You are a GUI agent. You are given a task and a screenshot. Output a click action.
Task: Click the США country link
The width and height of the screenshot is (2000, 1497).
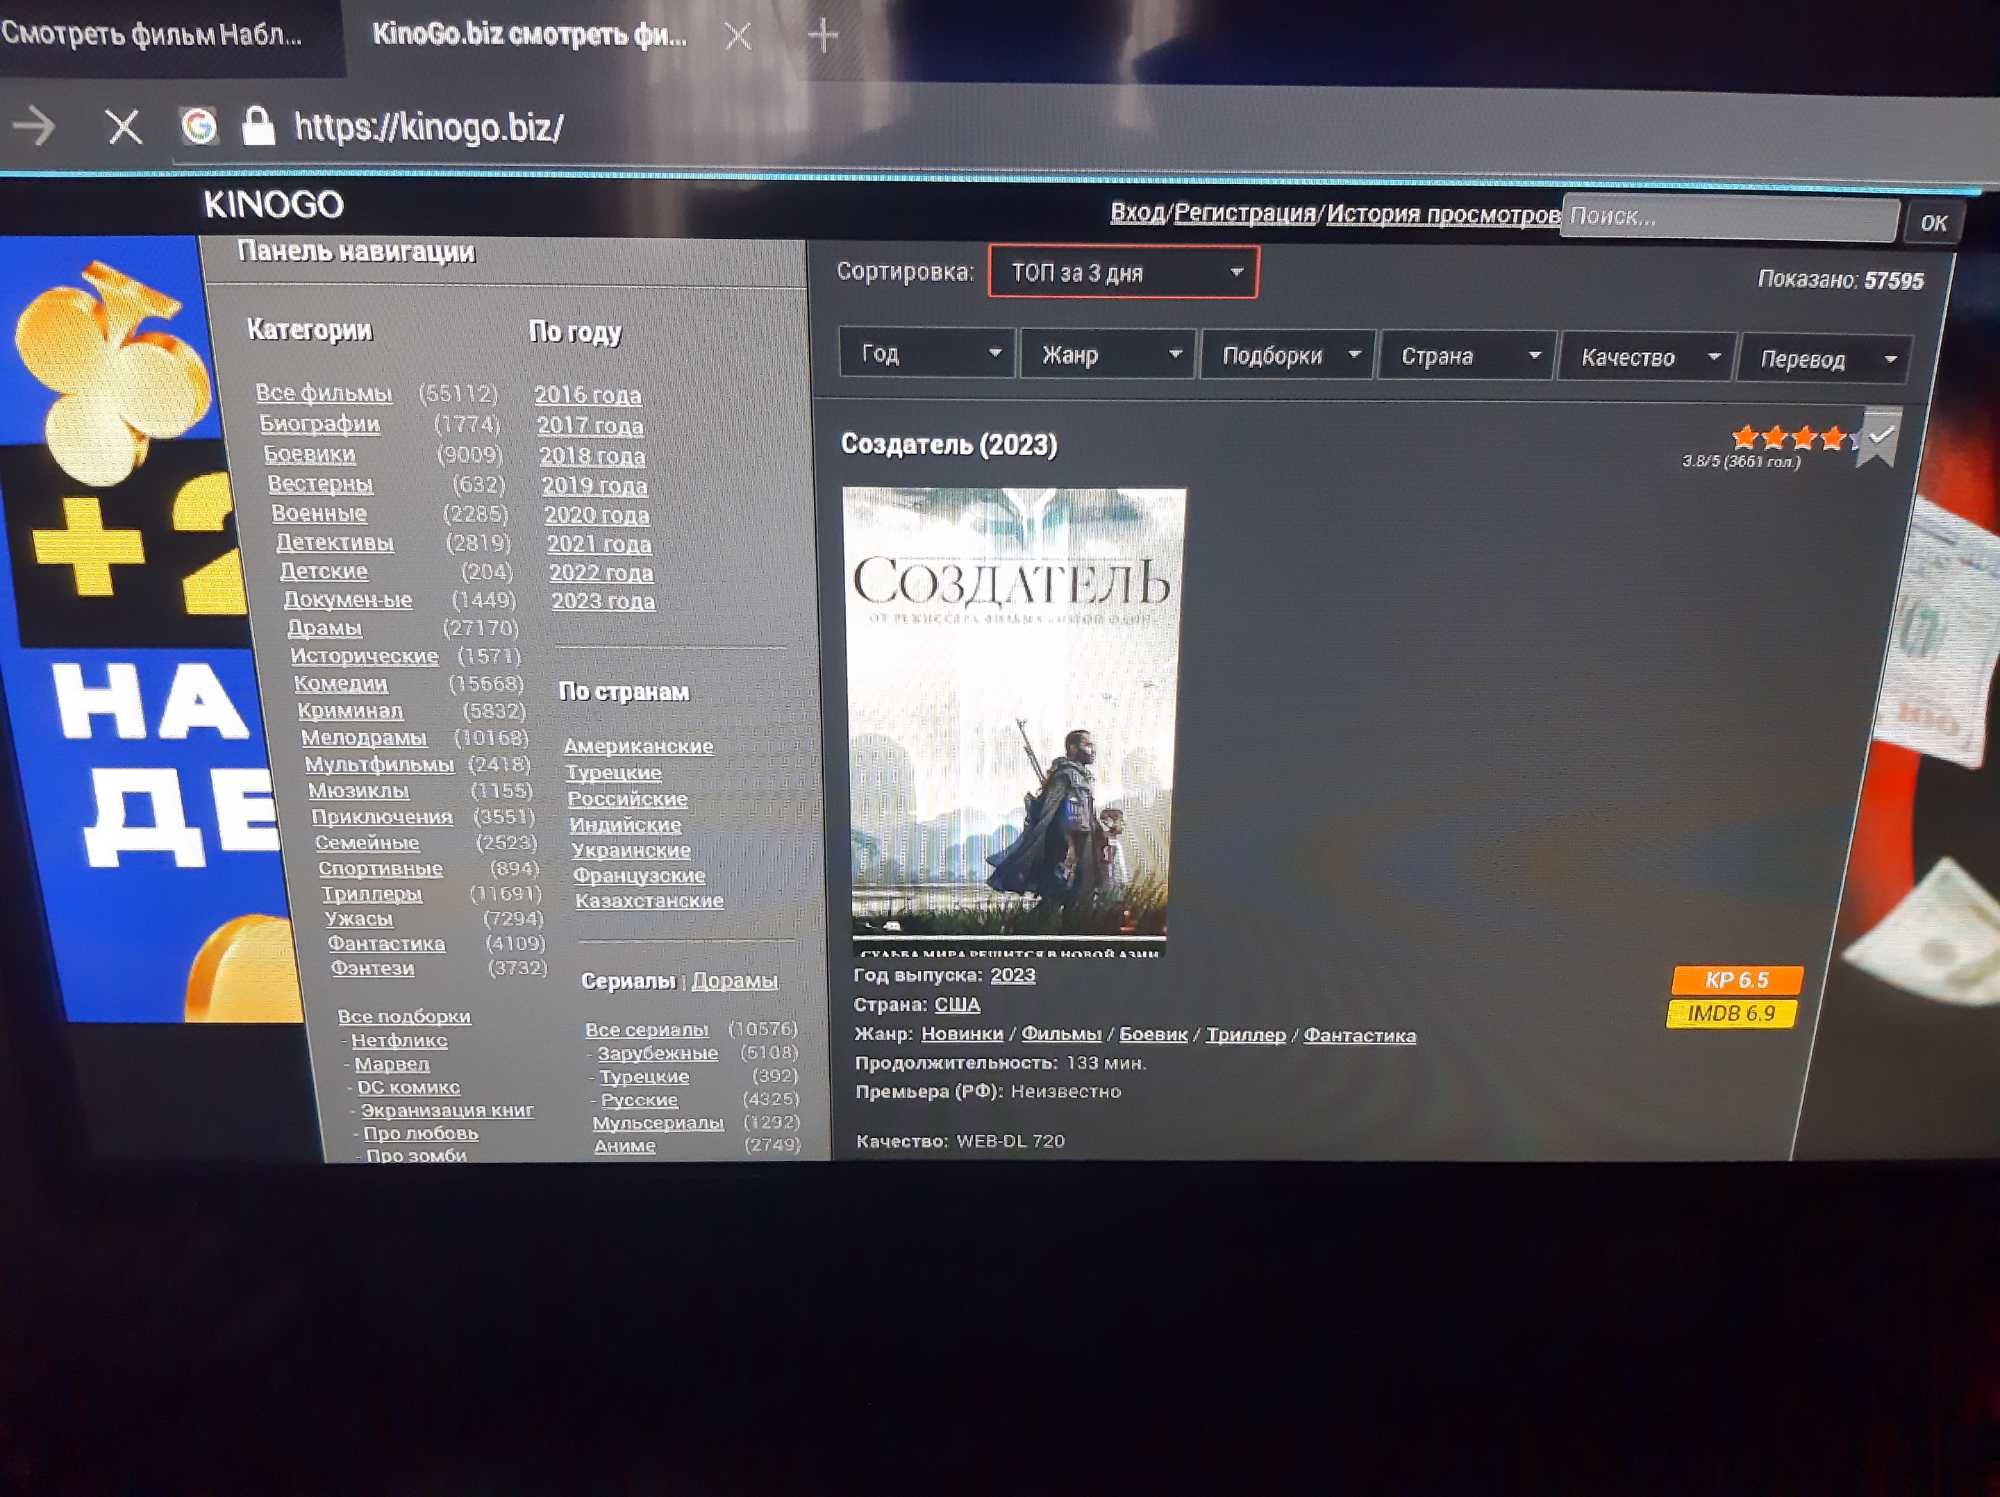(957, 1004)
